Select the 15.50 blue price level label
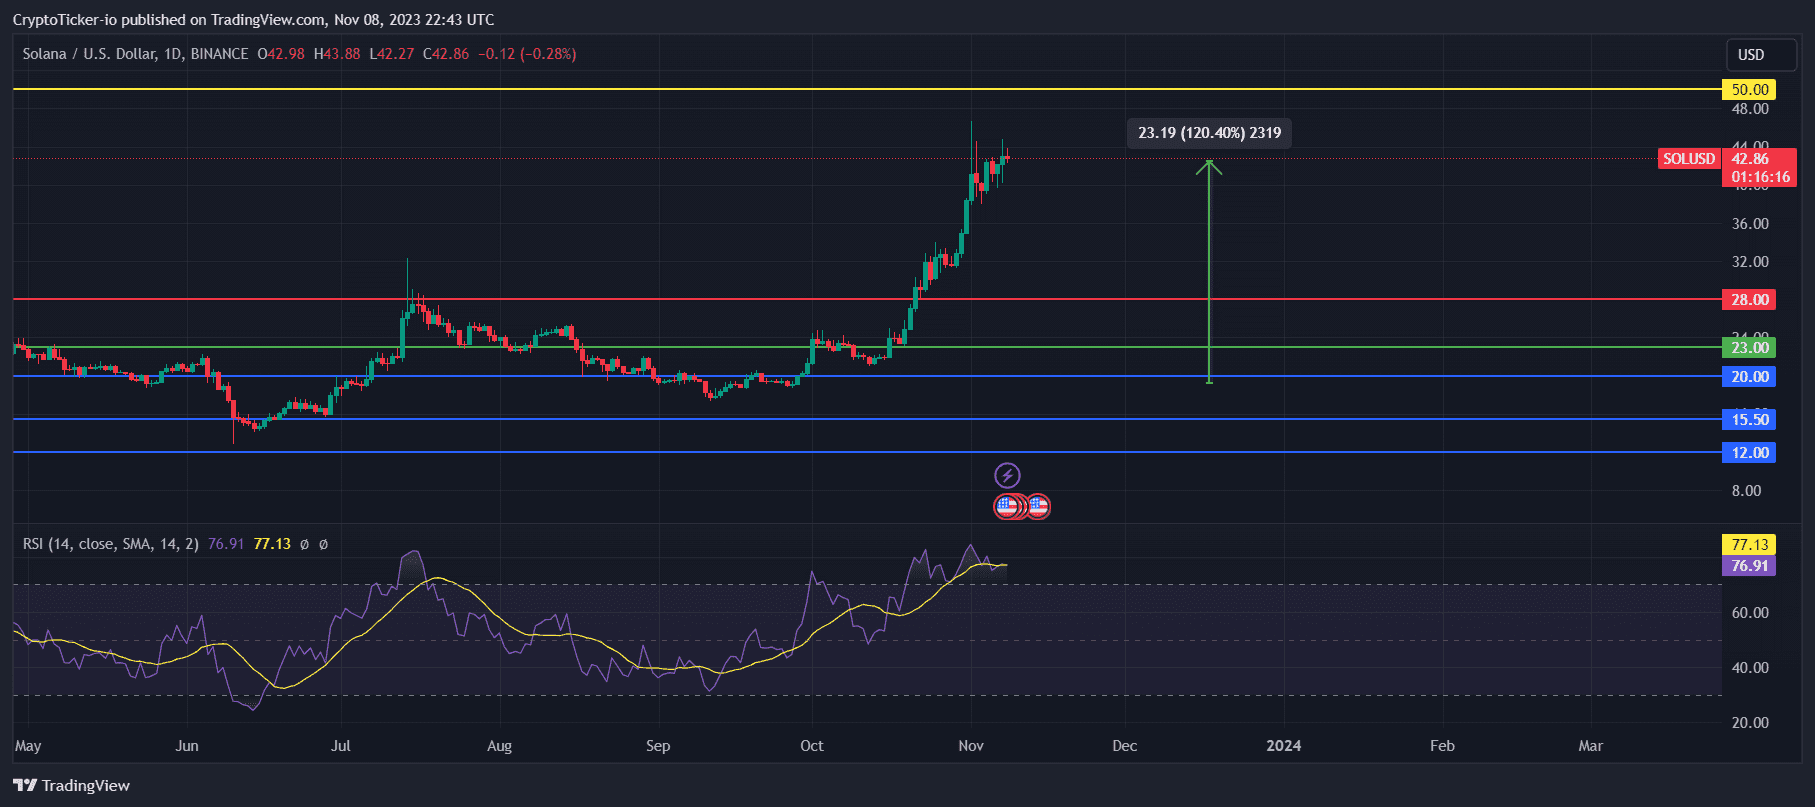 coord(1749,420)
